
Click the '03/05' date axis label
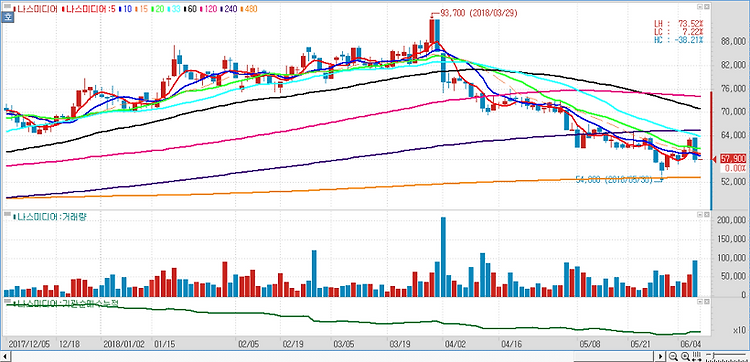click(343, 343)
